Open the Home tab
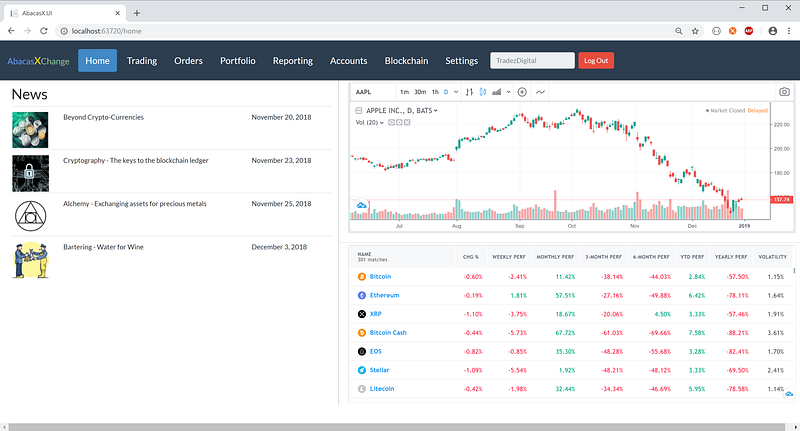Screen dimensions: 800x431 point(97,61)
